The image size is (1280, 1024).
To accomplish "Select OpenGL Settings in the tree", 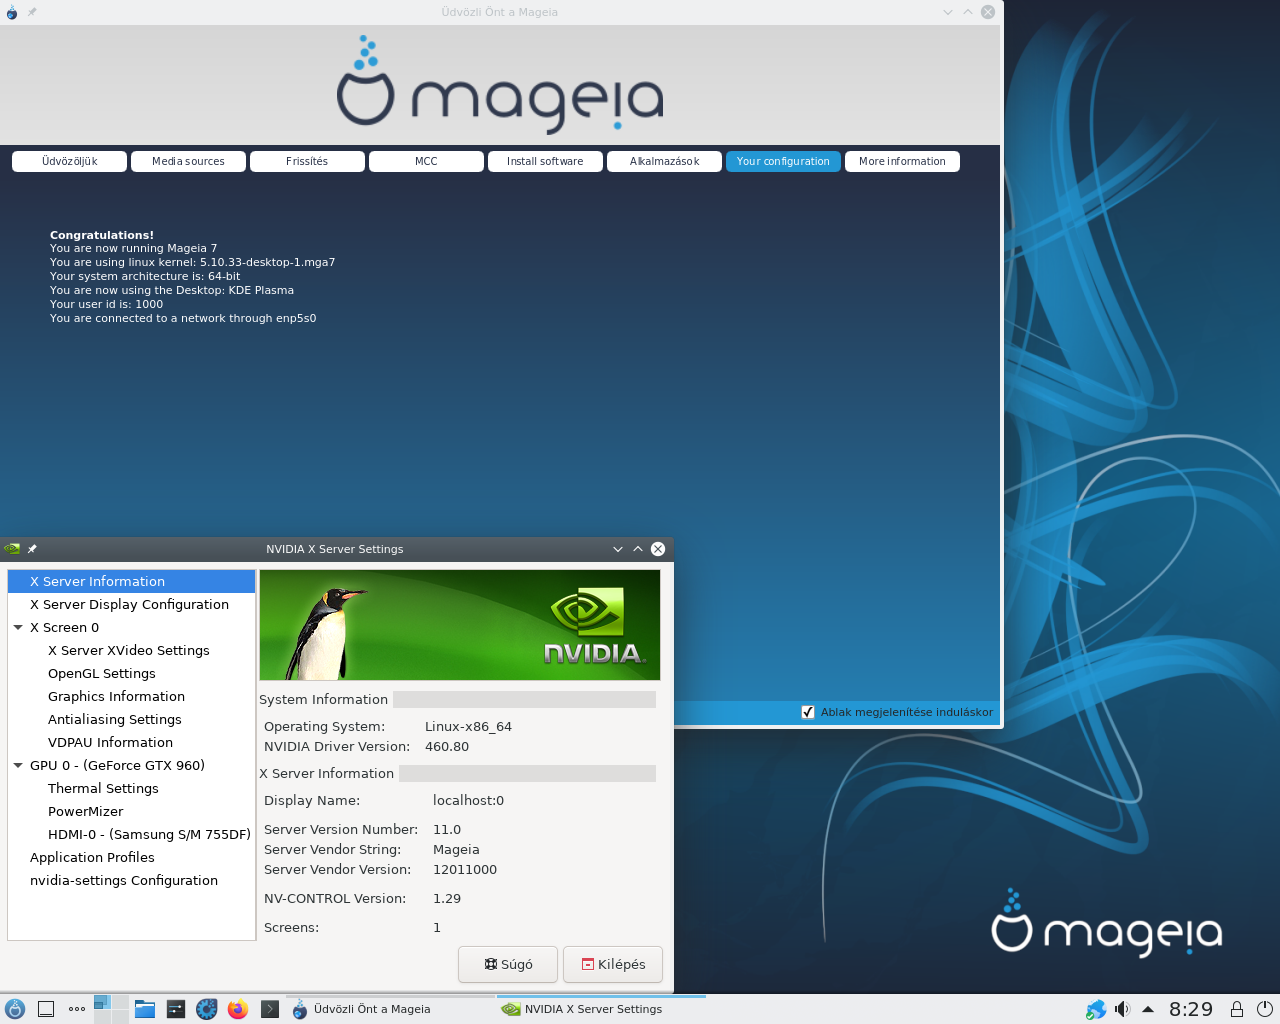I will pos(131,673).
